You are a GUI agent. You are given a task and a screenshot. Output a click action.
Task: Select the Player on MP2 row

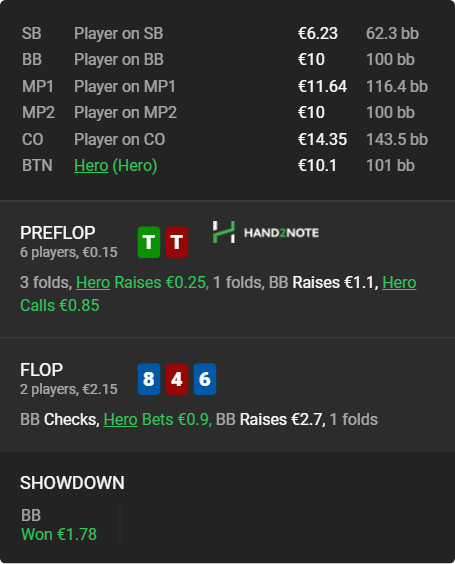tap(225, 113)
